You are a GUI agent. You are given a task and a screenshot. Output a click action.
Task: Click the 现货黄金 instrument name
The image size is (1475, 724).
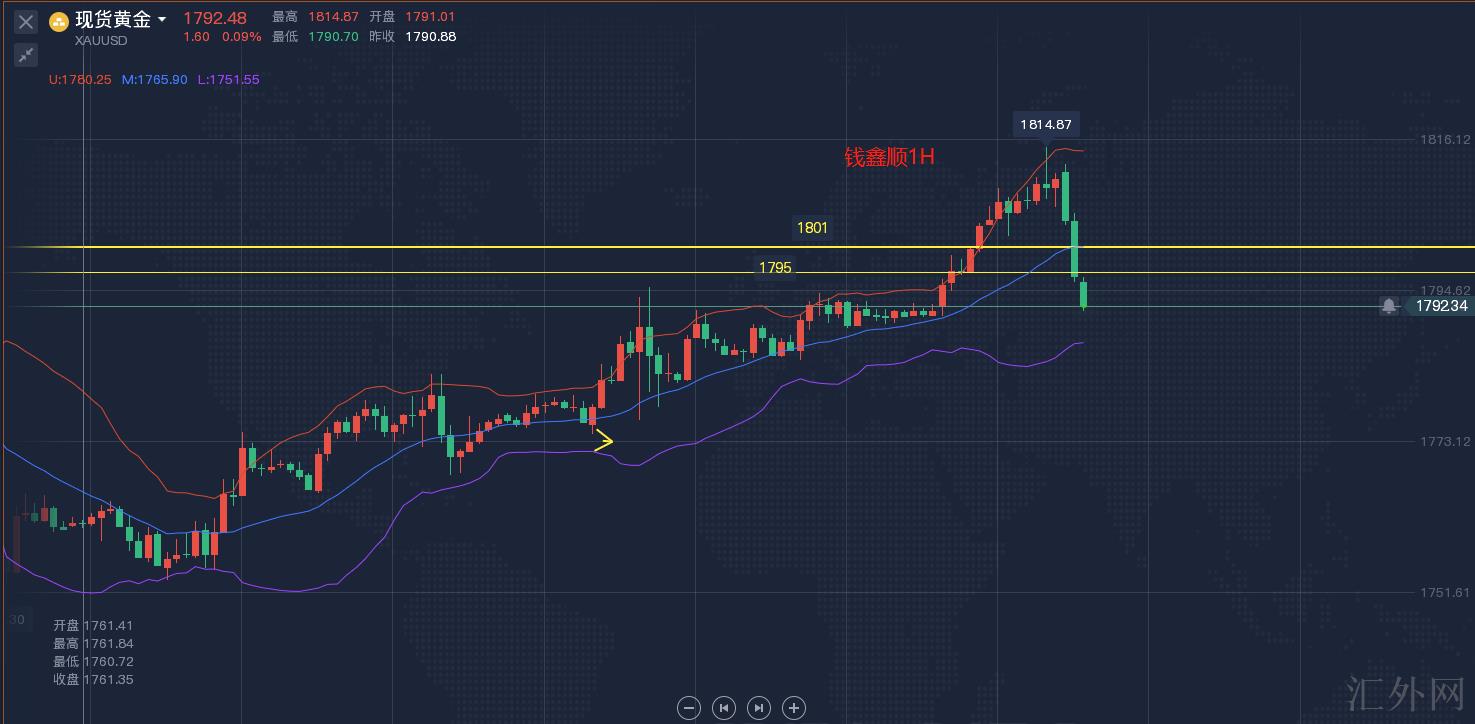point(113,20)
